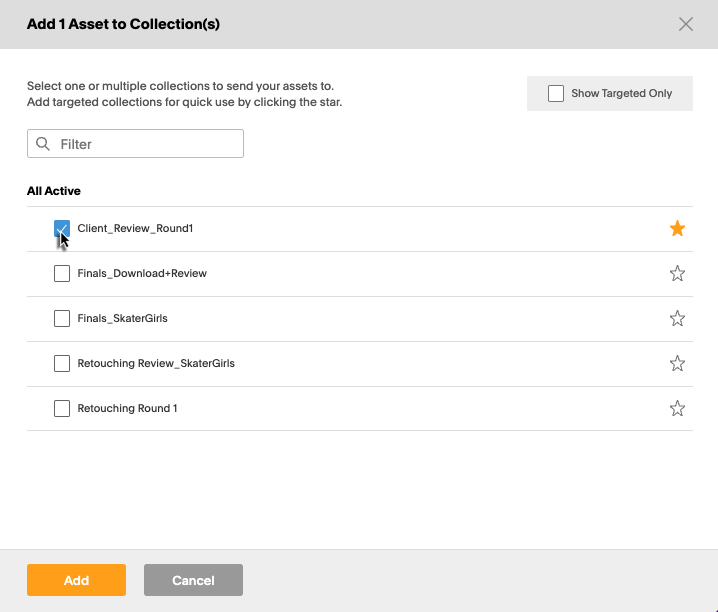This screenshot has width=718, height=612.
Task: Focus the Filter text field
Action: click(135, 144)
